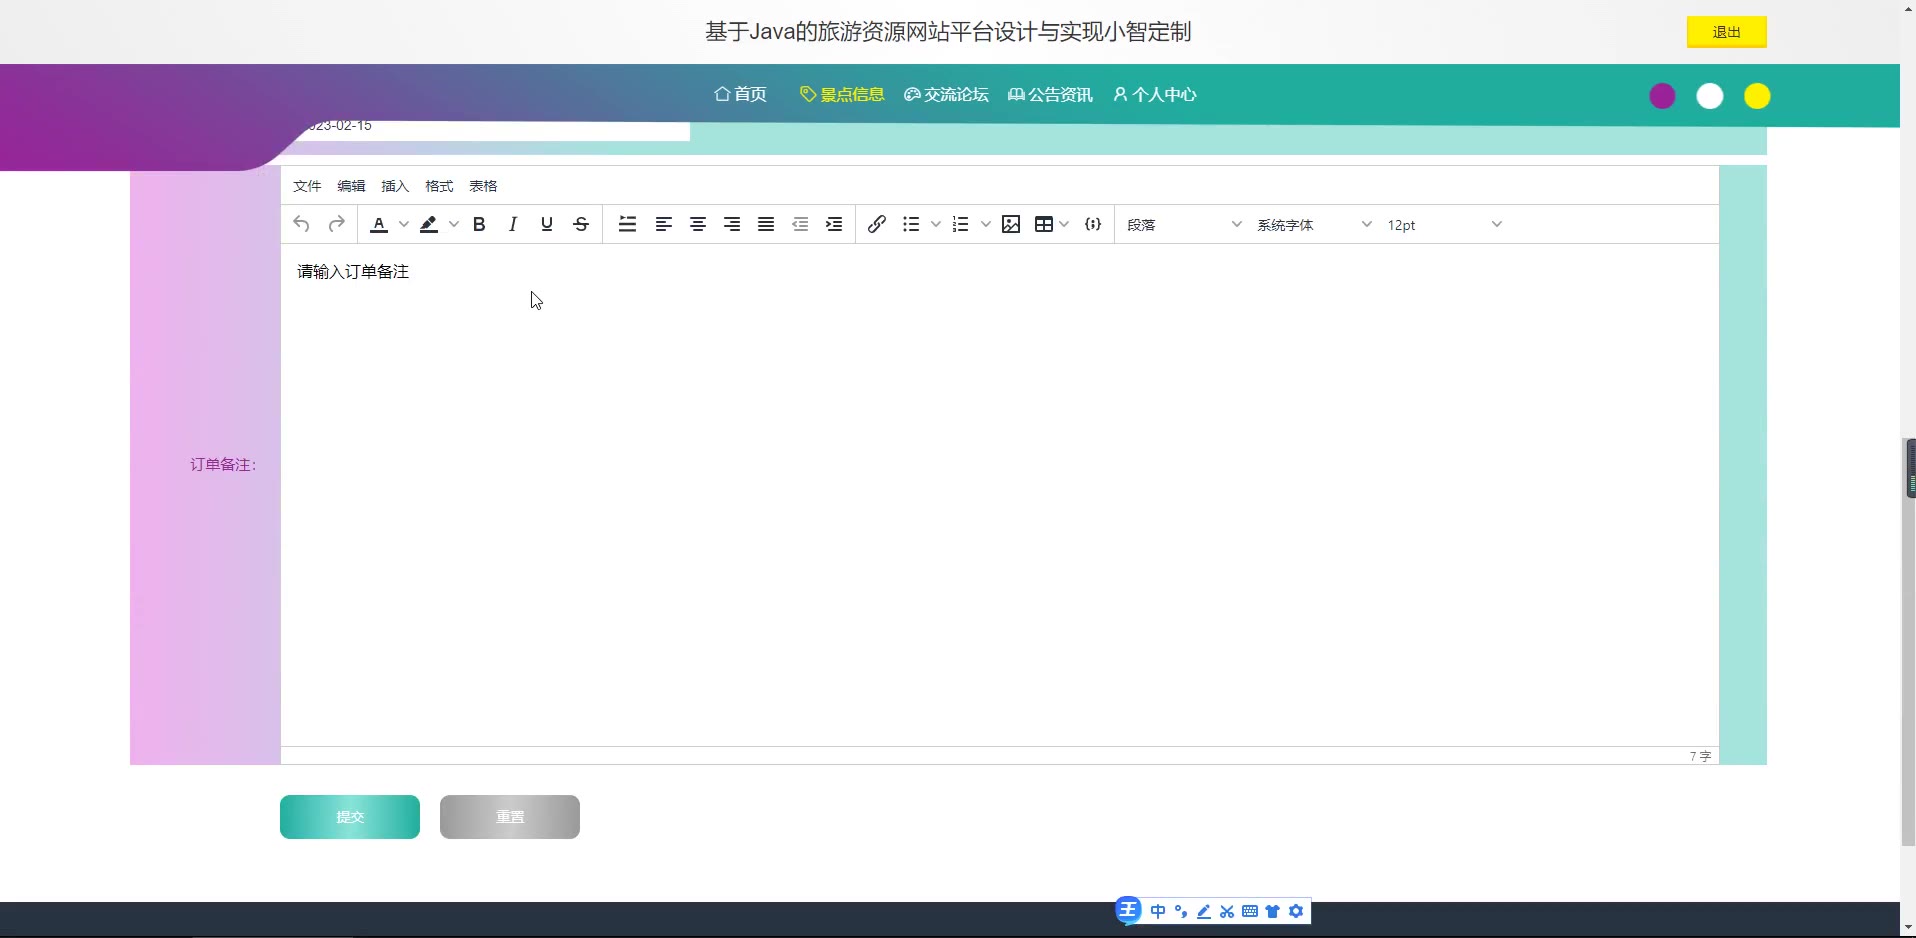Image resolution: width=1916 pixels, height=938 pixels.
Task: Open the 12pt font size dropdown
Action: tap(1445, 225)
